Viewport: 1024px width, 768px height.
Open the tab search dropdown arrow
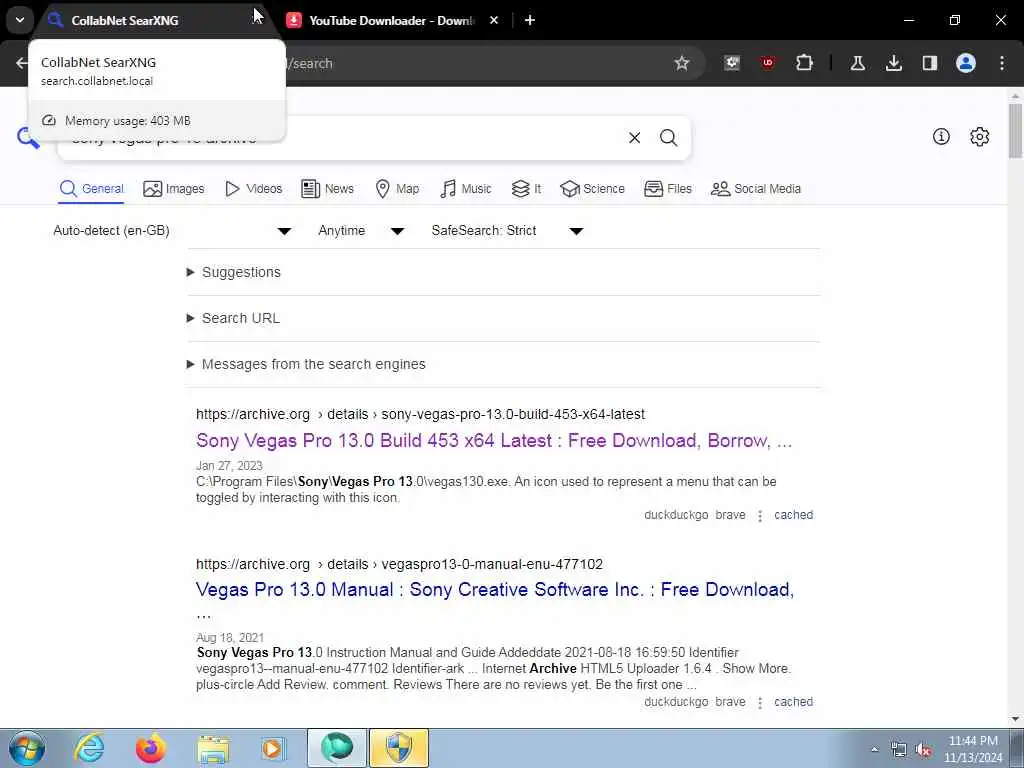20,20
